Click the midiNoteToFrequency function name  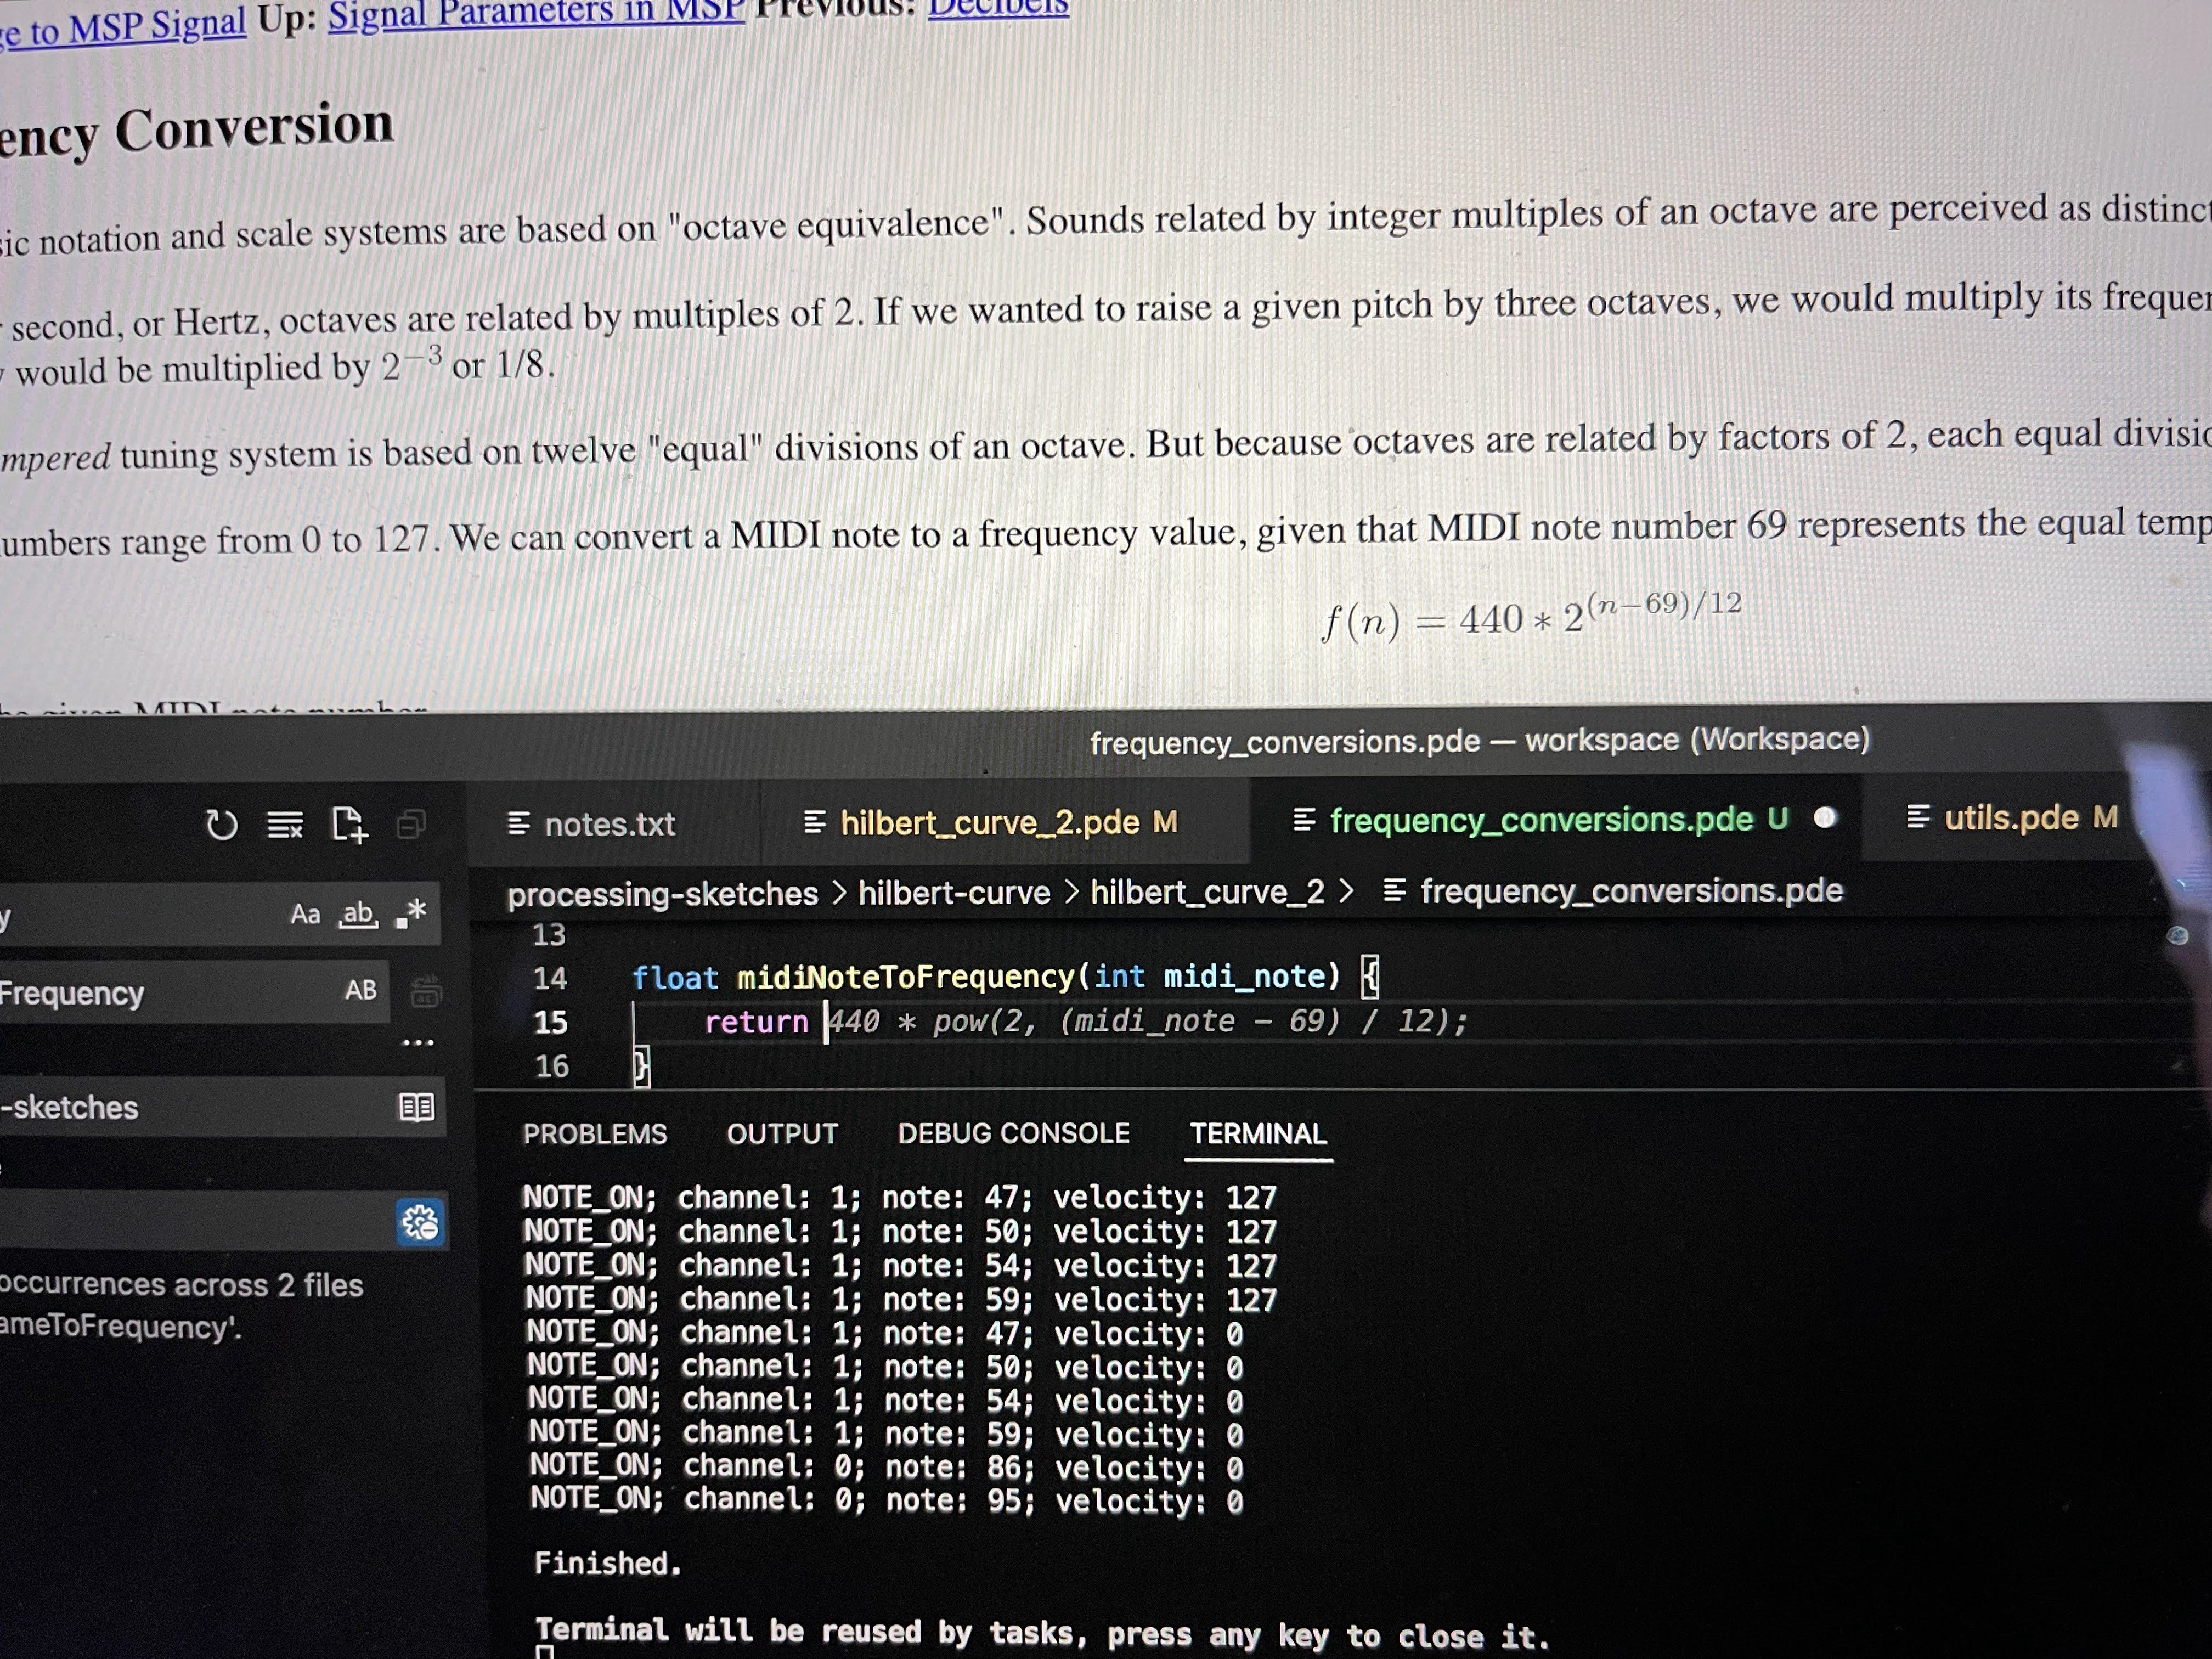[906, 977]
